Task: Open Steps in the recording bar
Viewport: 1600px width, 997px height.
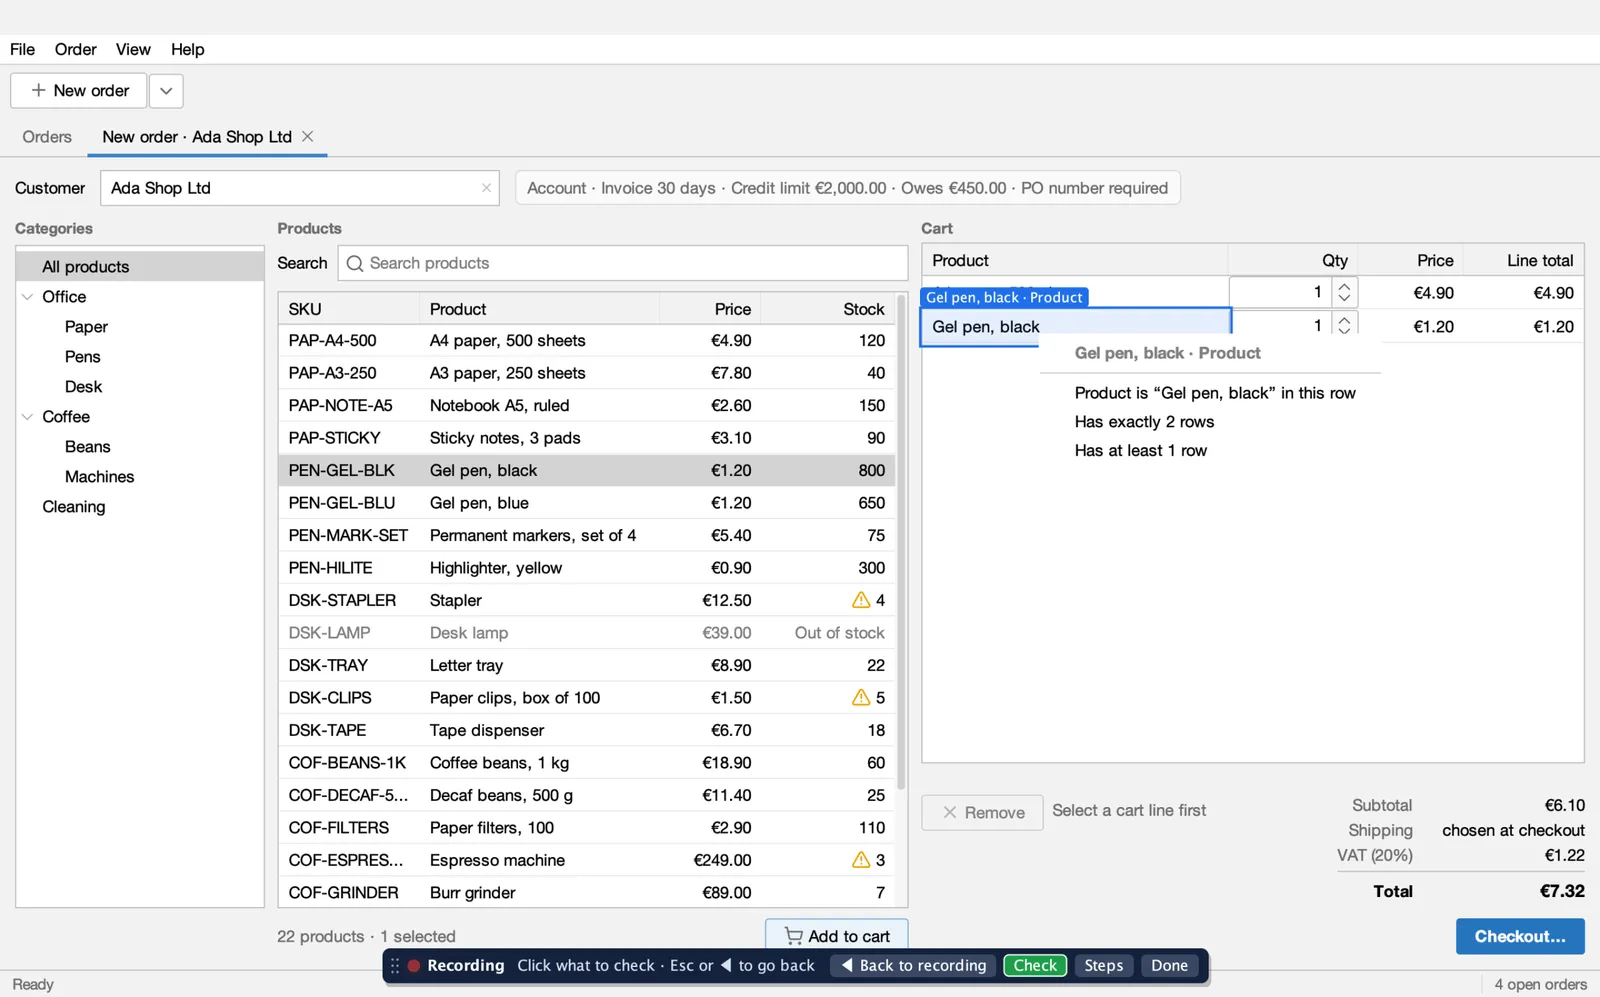Action: [1104, 966]
